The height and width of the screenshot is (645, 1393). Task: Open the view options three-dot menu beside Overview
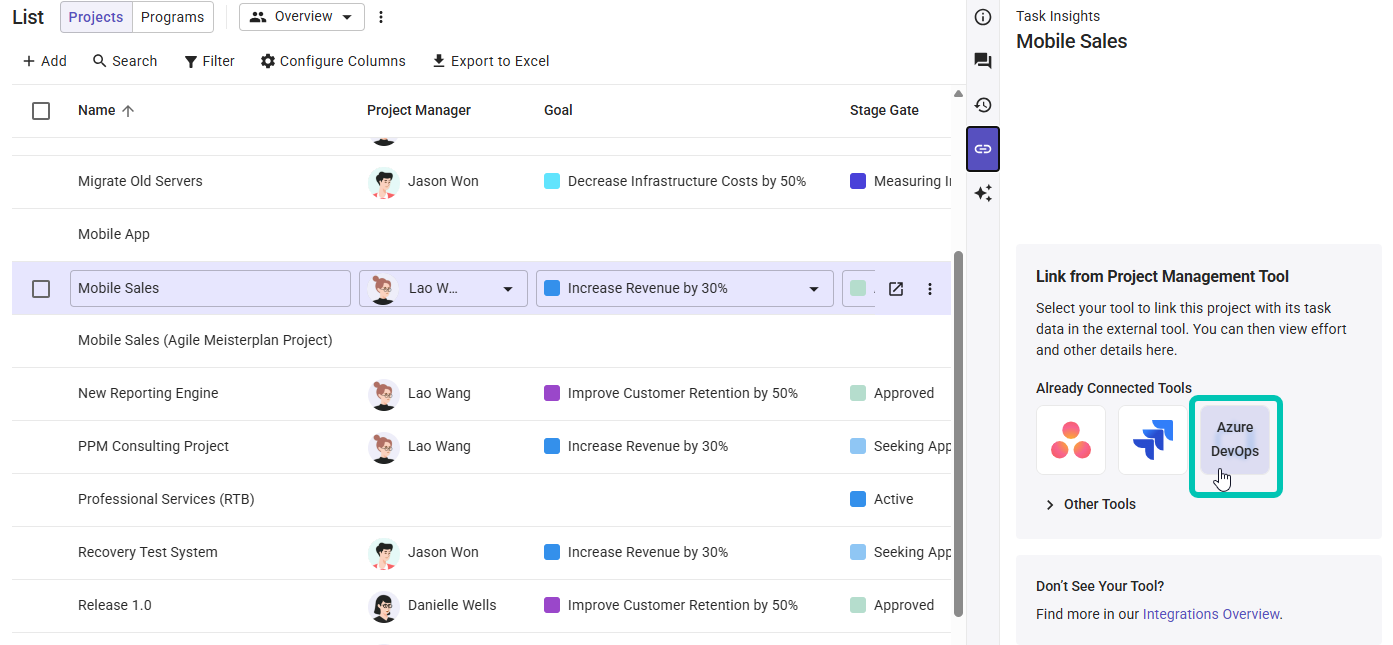(x=381, y=17)
